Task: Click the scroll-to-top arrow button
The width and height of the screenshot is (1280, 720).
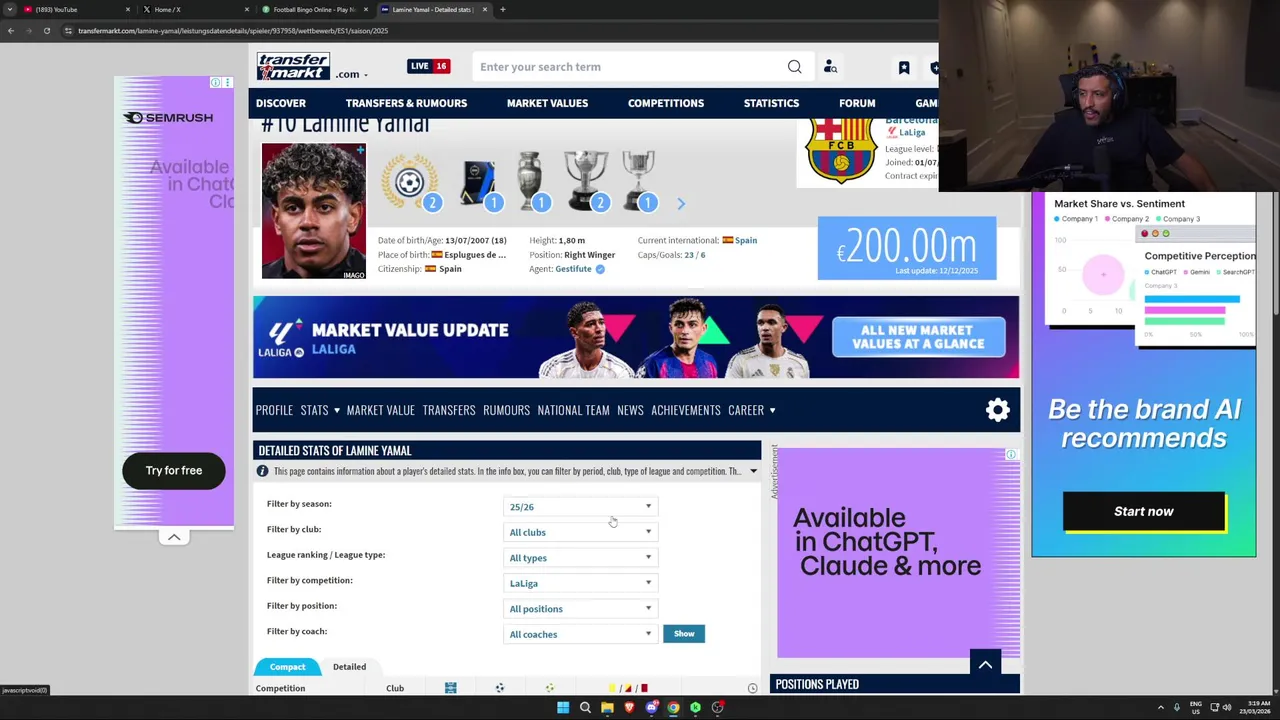Action: pyautogui.click(x=985, y=664)
